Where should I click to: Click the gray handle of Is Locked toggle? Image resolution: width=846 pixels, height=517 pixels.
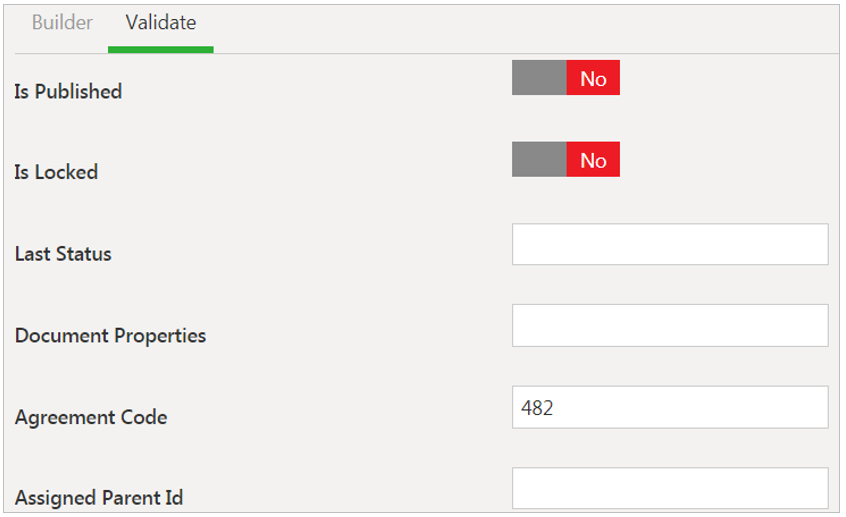[x=539, y=159]
